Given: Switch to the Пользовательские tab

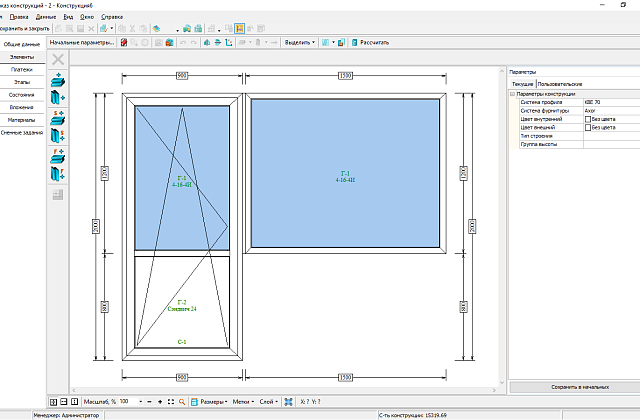Looking at the screenshot, I should [560, 84].
